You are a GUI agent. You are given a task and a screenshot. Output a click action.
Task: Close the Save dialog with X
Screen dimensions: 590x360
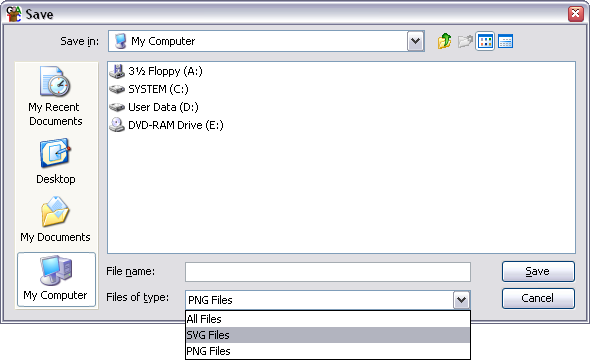tap(576, 14)
